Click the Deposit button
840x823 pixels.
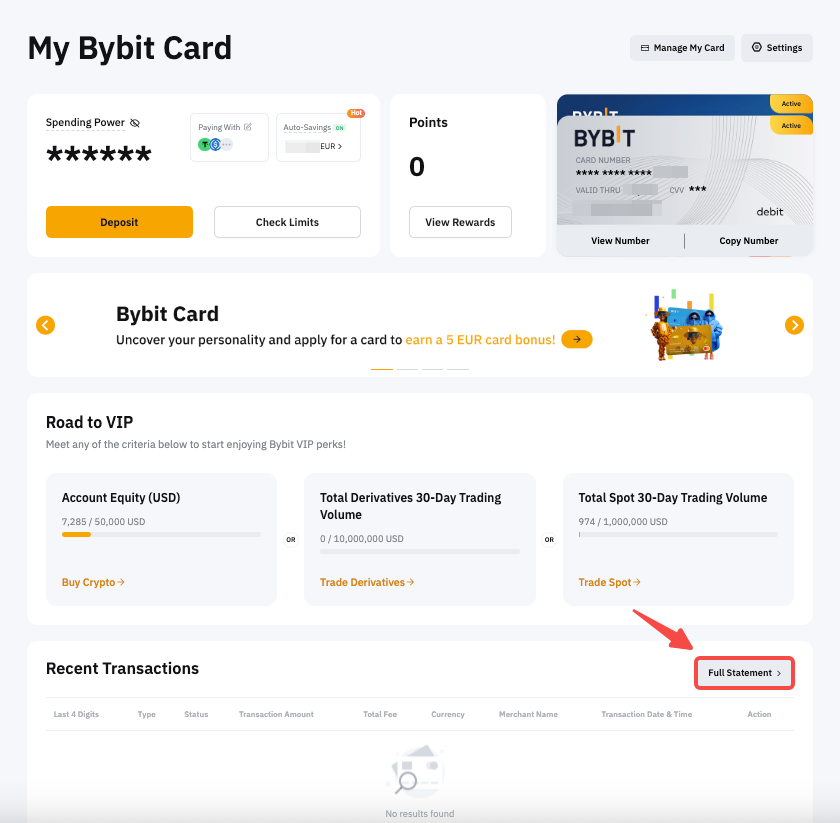tap(119, 222)
